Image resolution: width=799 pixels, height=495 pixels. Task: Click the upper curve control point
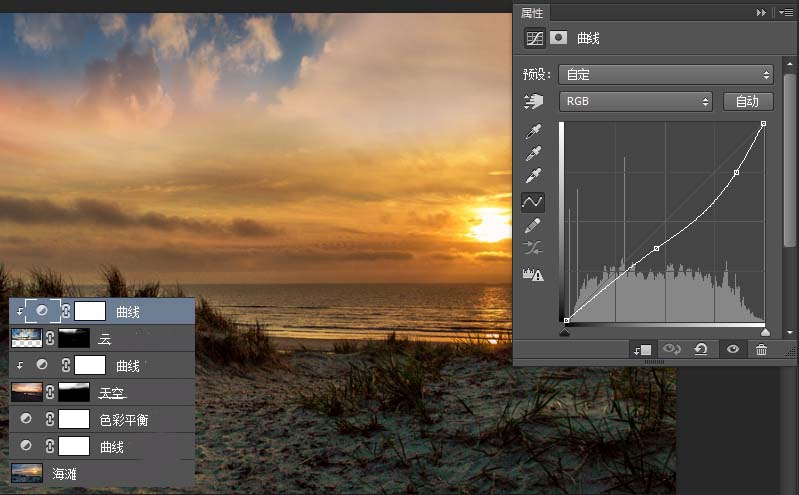coord(736,173)
